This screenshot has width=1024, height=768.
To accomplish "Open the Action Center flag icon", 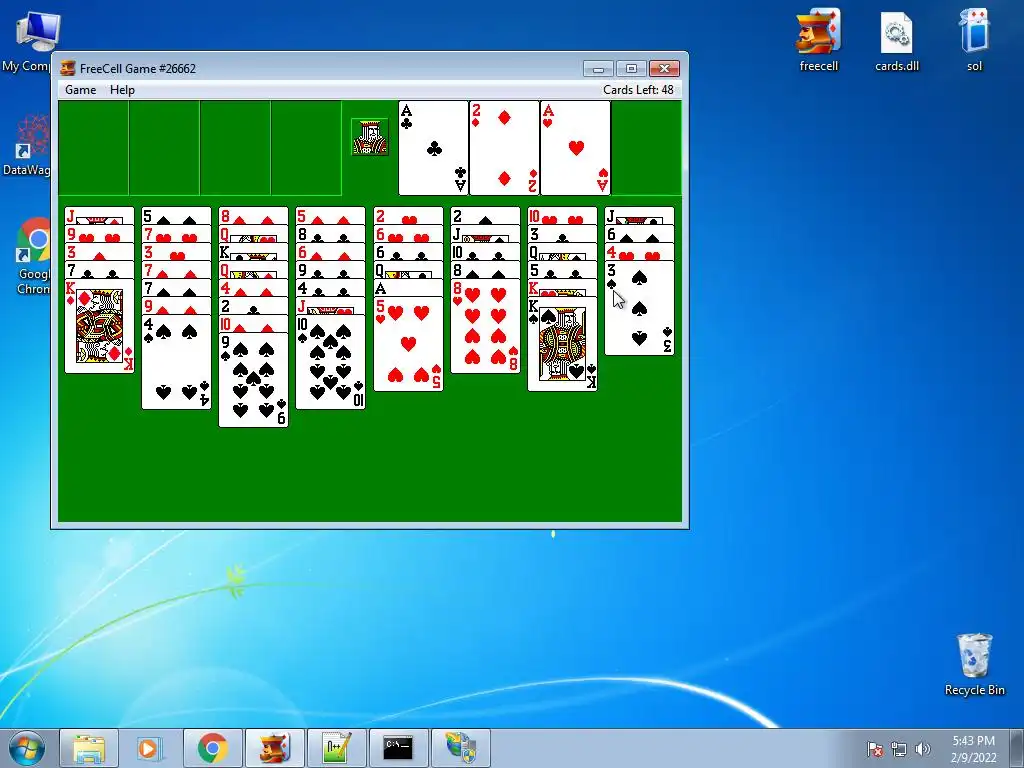I will pos(874,748).
